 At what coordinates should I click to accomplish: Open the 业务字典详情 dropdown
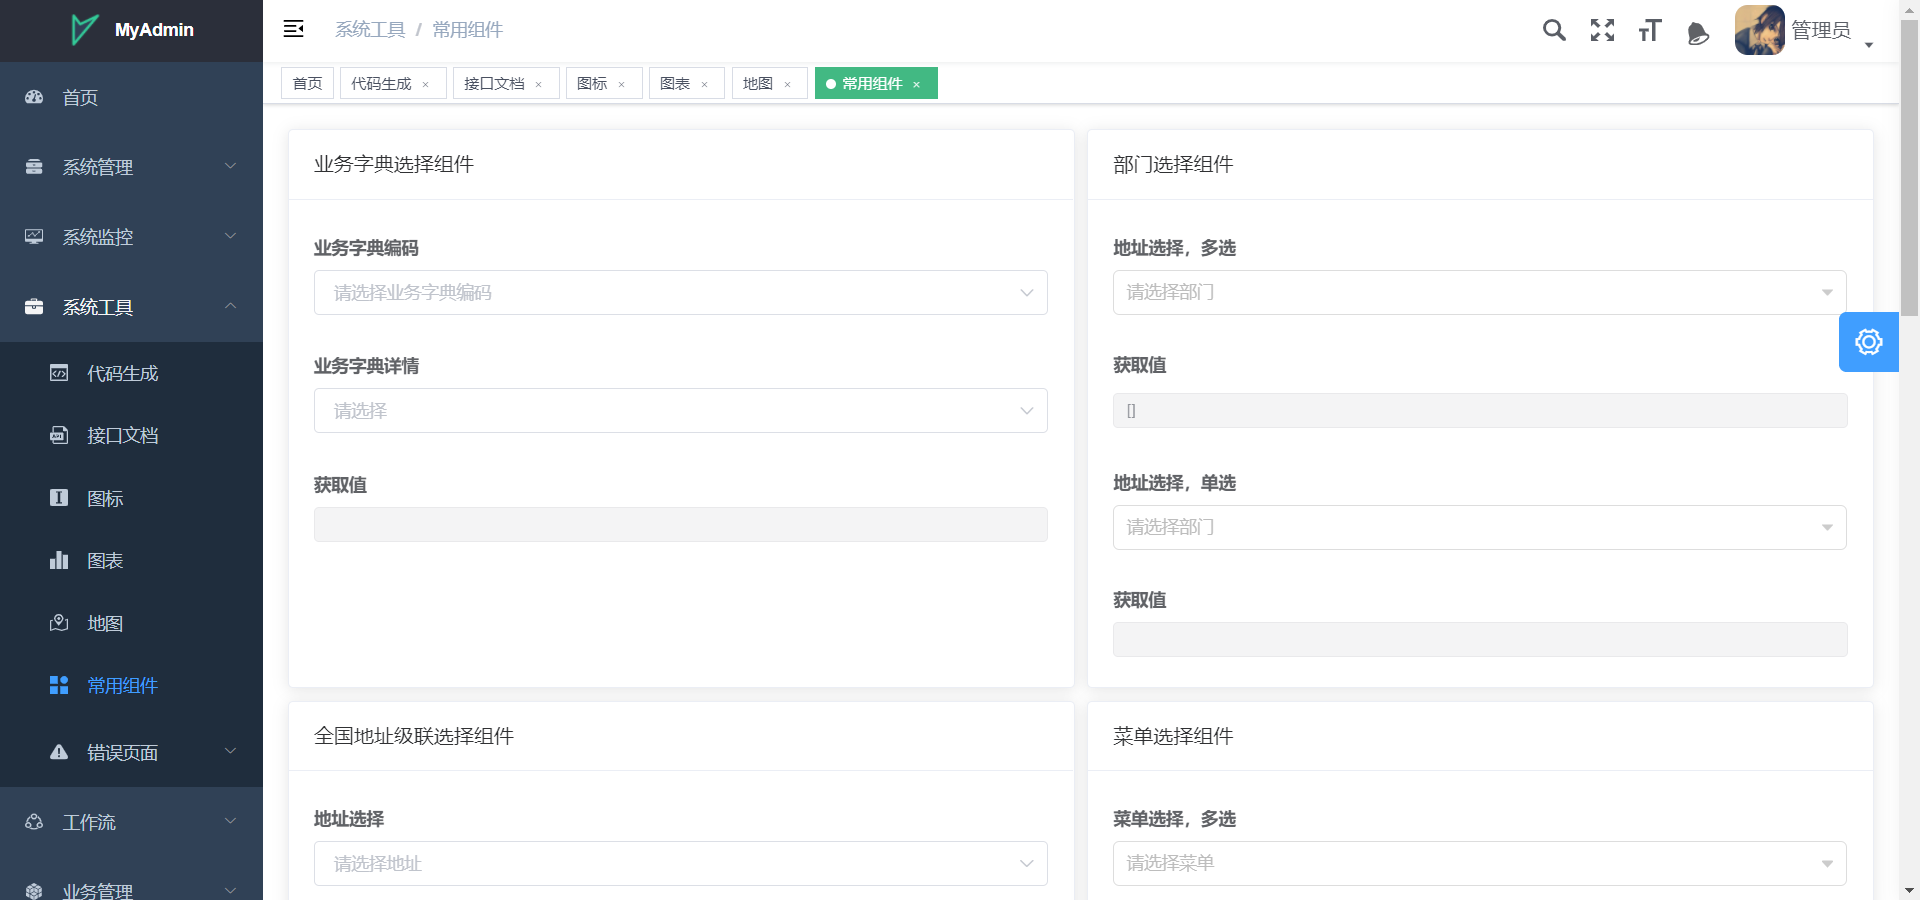[681, 411]
